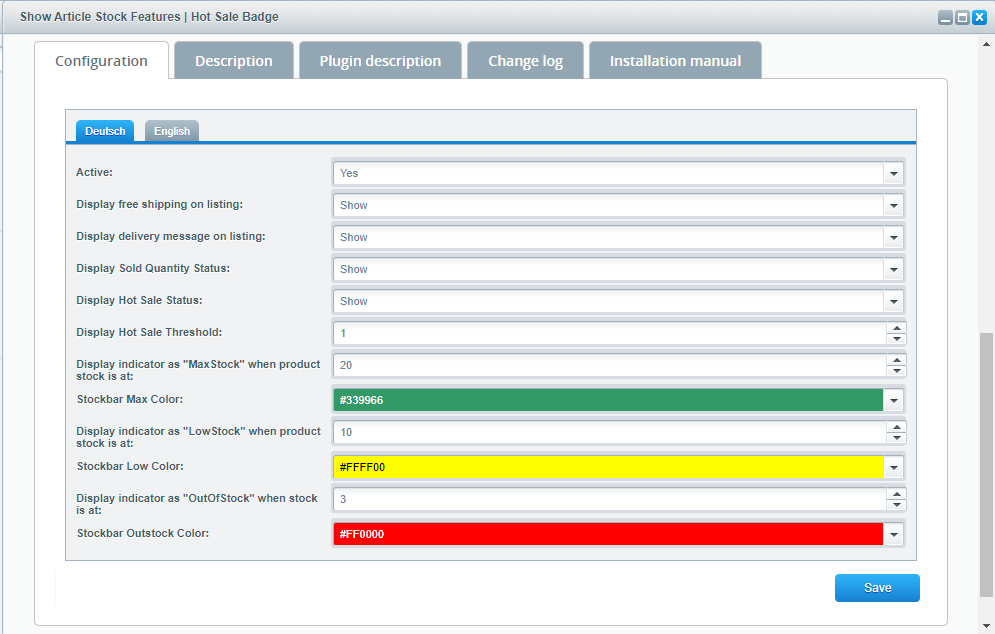Image resolution: width=995 pixels, height=634 pixels.
Task: Minimize the Hot Sale Badge window
Action: (x=945, y=18)
